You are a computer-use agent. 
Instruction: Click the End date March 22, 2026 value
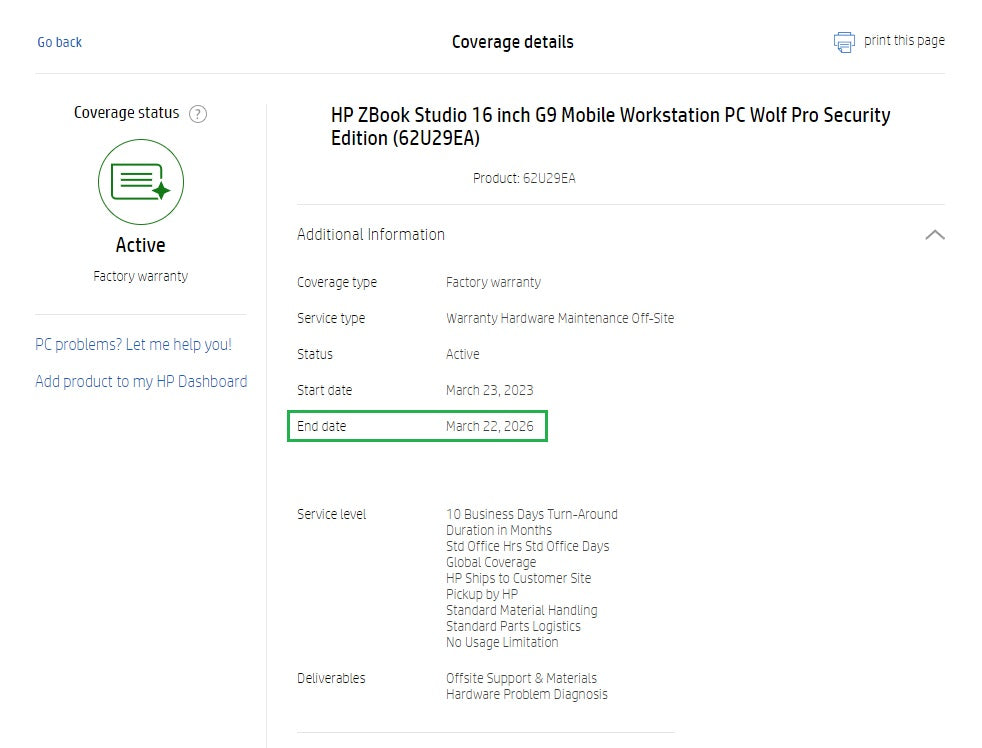tap(490, 426)
